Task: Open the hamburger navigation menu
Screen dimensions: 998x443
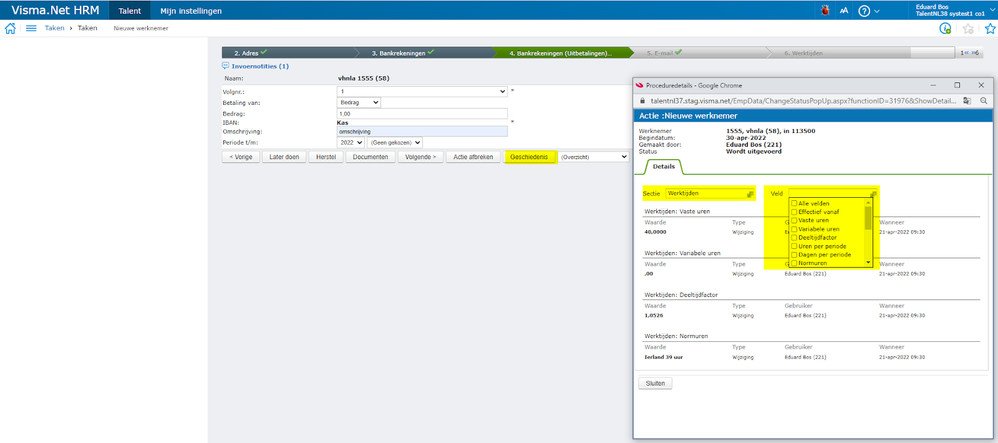Action: click(31, 28)
